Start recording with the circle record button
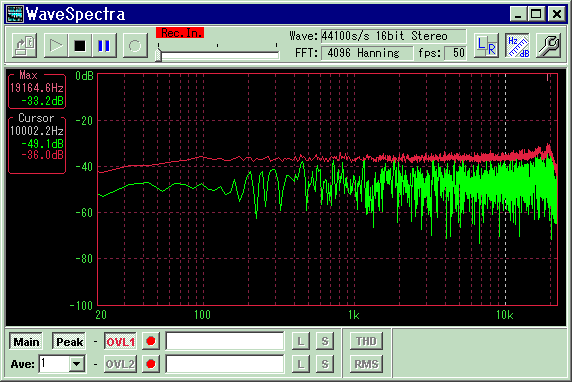 [135, 46]
